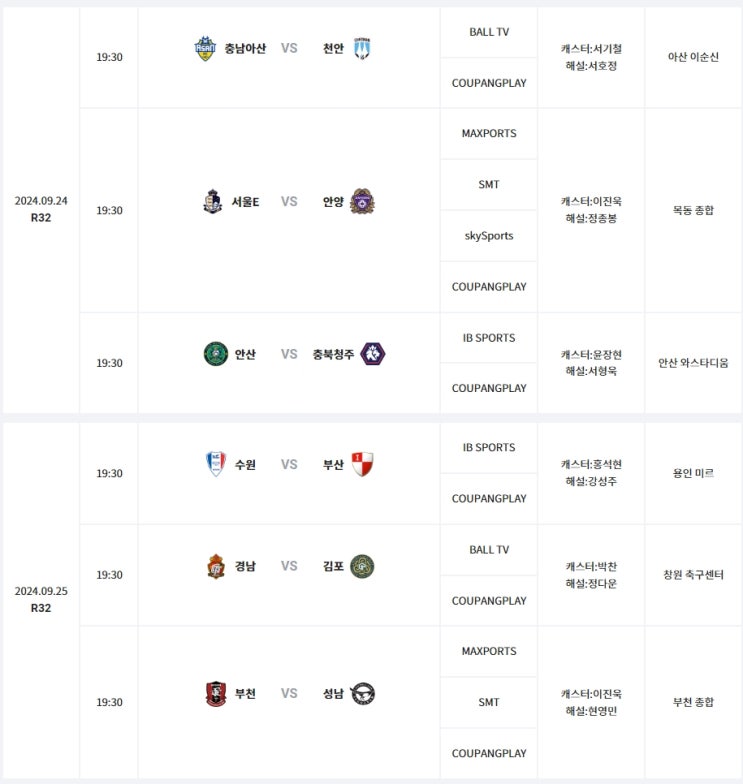The width and height of the screenshot is (743, 784).
Task: Click the green Ansan team crest
Action: coord(216,354)
